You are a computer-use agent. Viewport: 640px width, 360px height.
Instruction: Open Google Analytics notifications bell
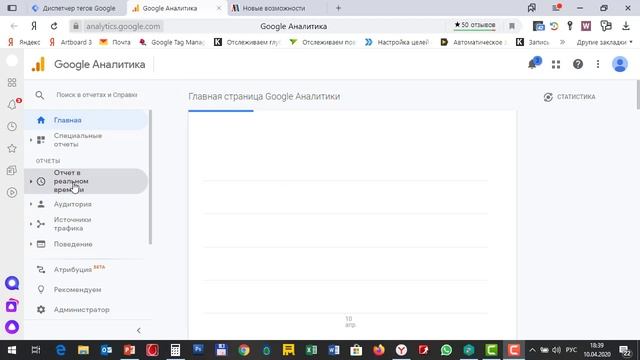(x=532, y=64)
